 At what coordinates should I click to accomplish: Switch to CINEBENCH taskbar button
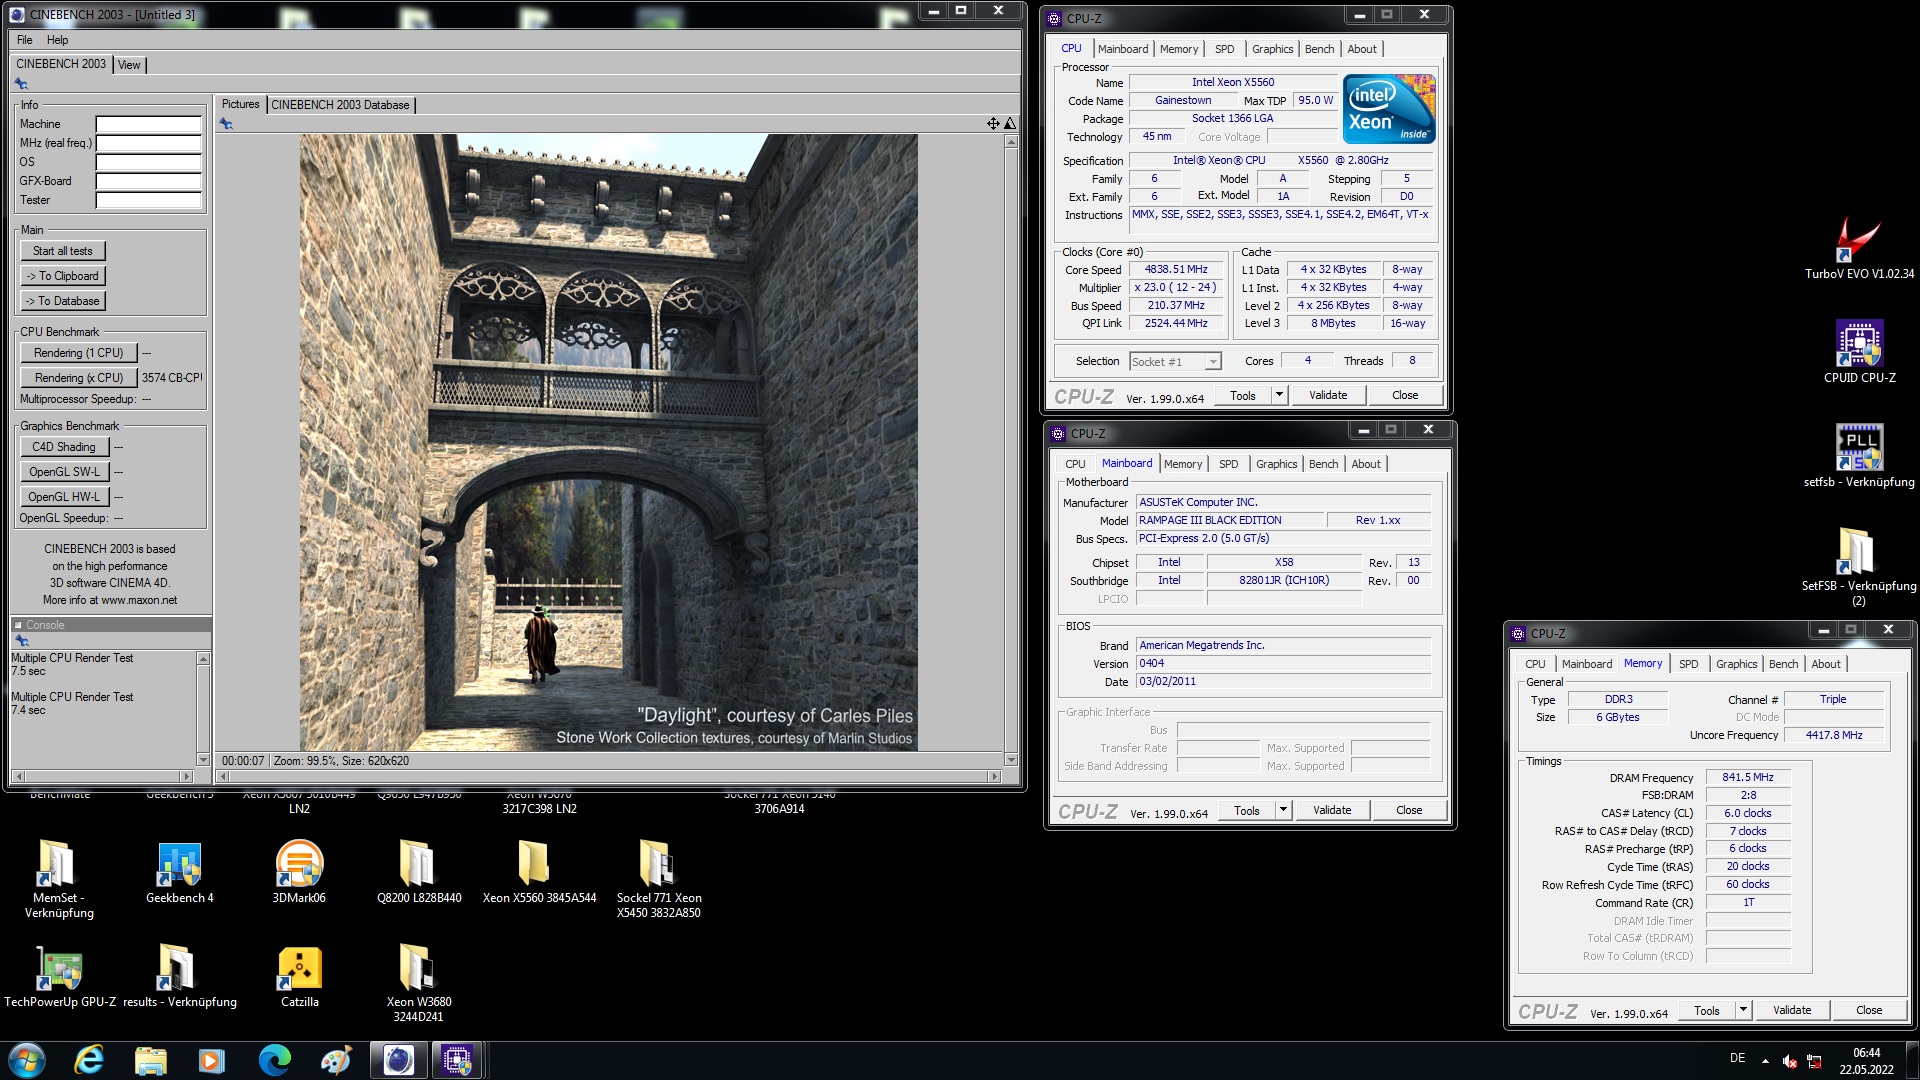(x=398, y=1060)
